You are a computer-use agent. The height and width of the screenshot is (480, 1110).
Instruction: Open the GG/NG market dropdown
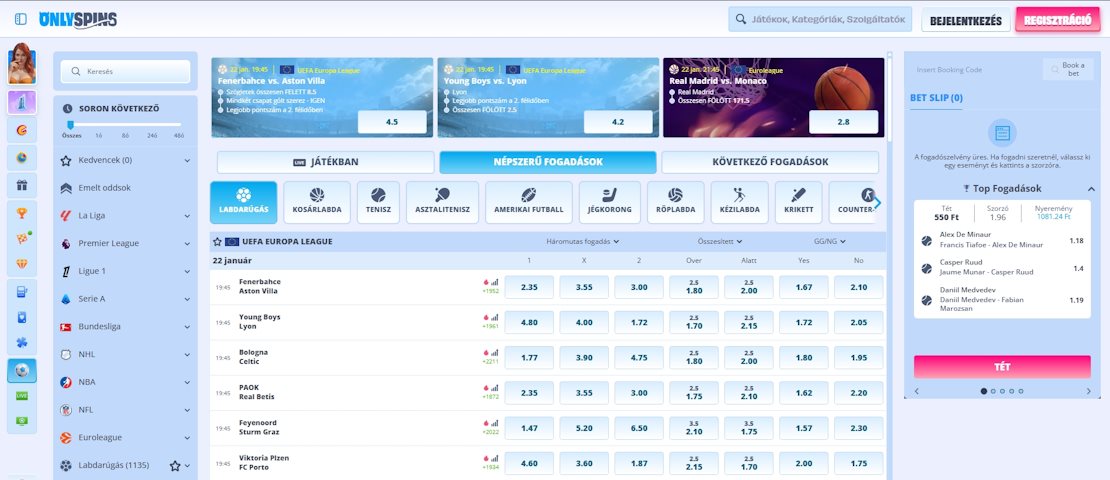click(x=830, y=241)
